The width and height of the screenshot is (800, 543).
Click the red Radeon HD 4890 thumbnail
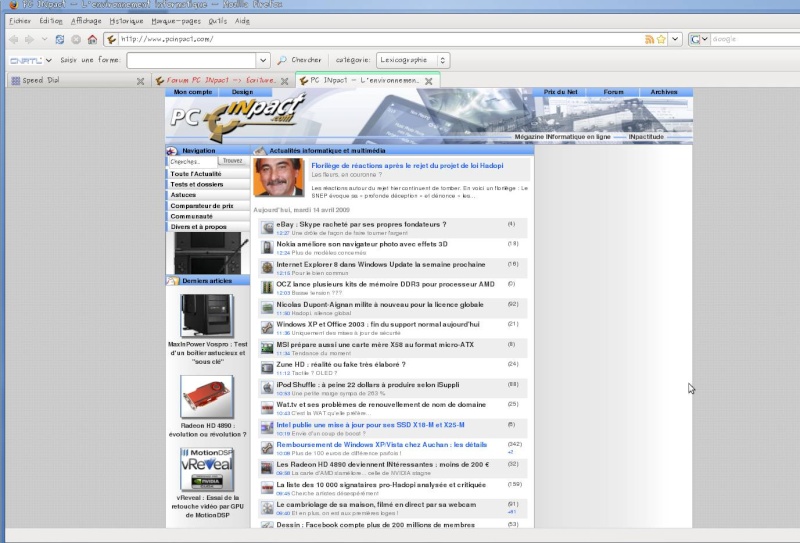pos(207,397)
